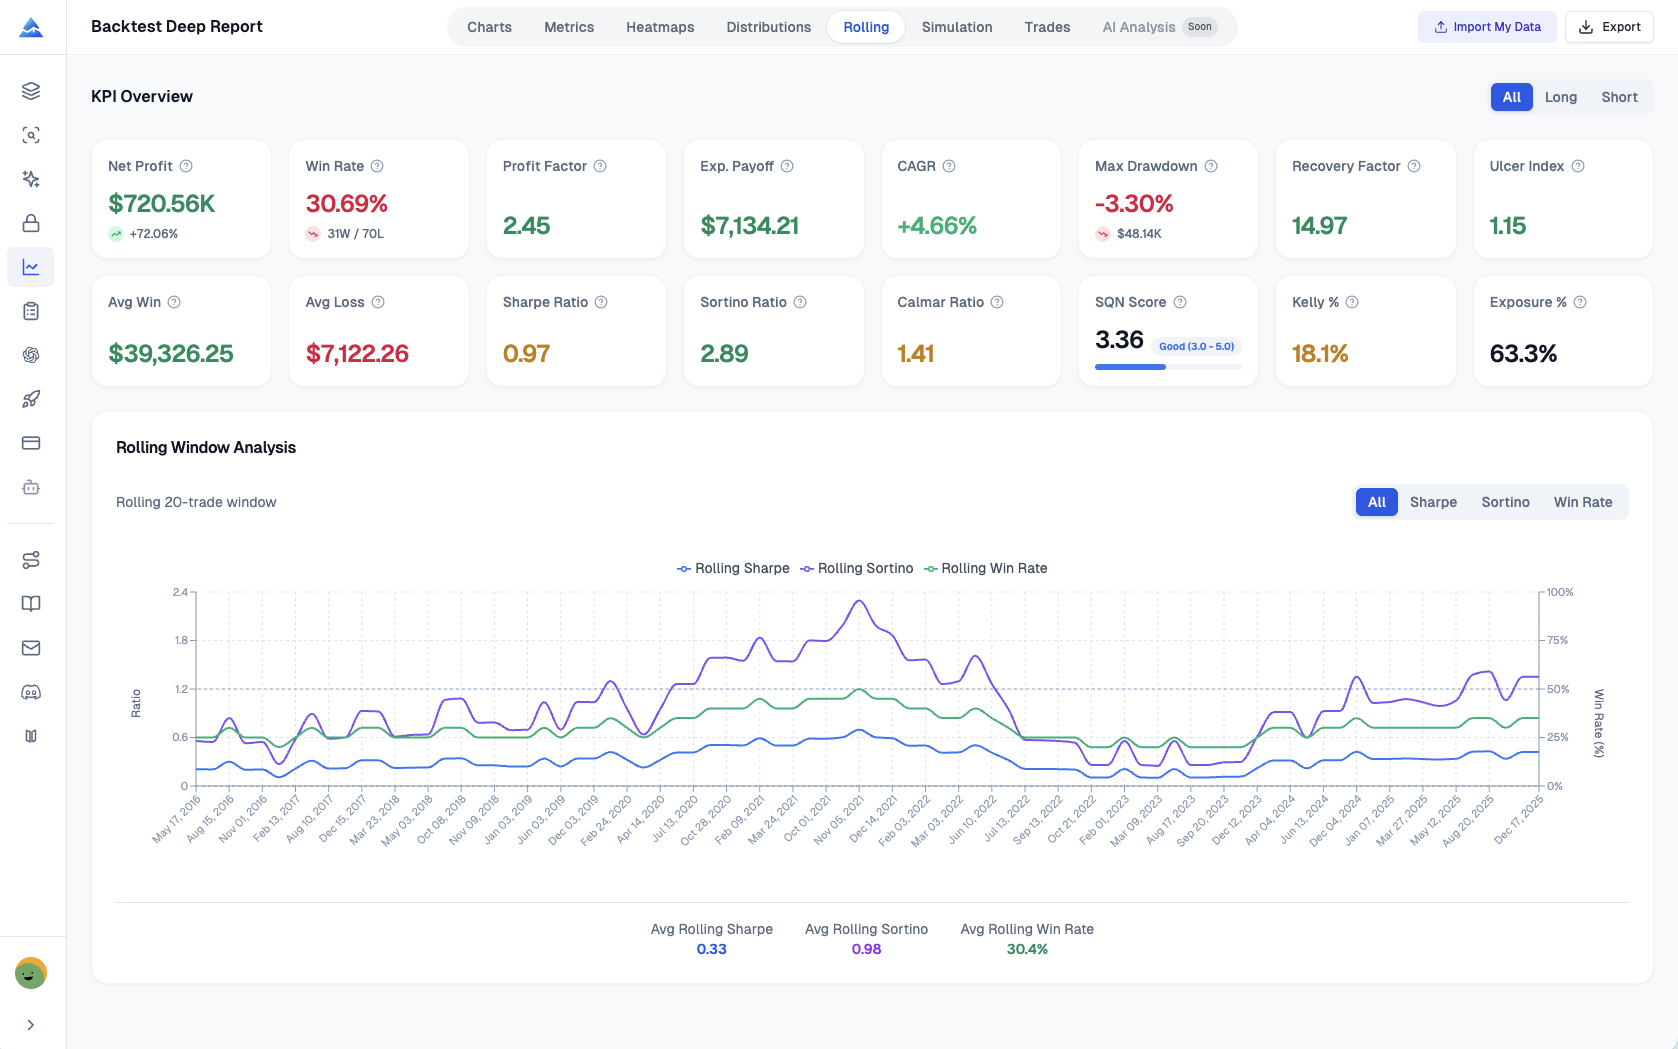The height and width of the screenshot is (1049, 1678).
Task: Open the sparkles AI icon in sidebar
Action: click(x=31, y=179)
